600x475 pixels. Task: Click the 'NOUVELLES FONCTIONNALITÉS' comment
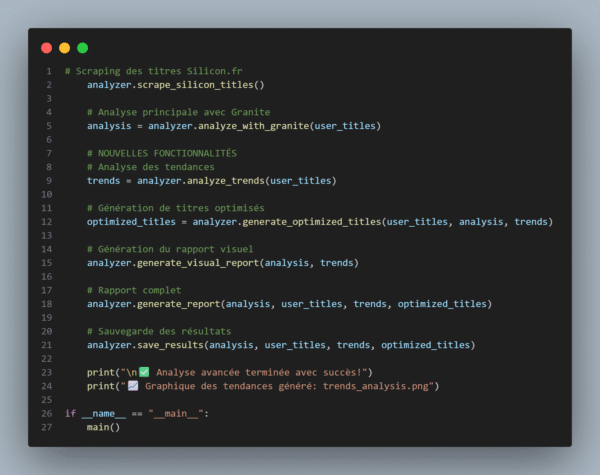167,153
